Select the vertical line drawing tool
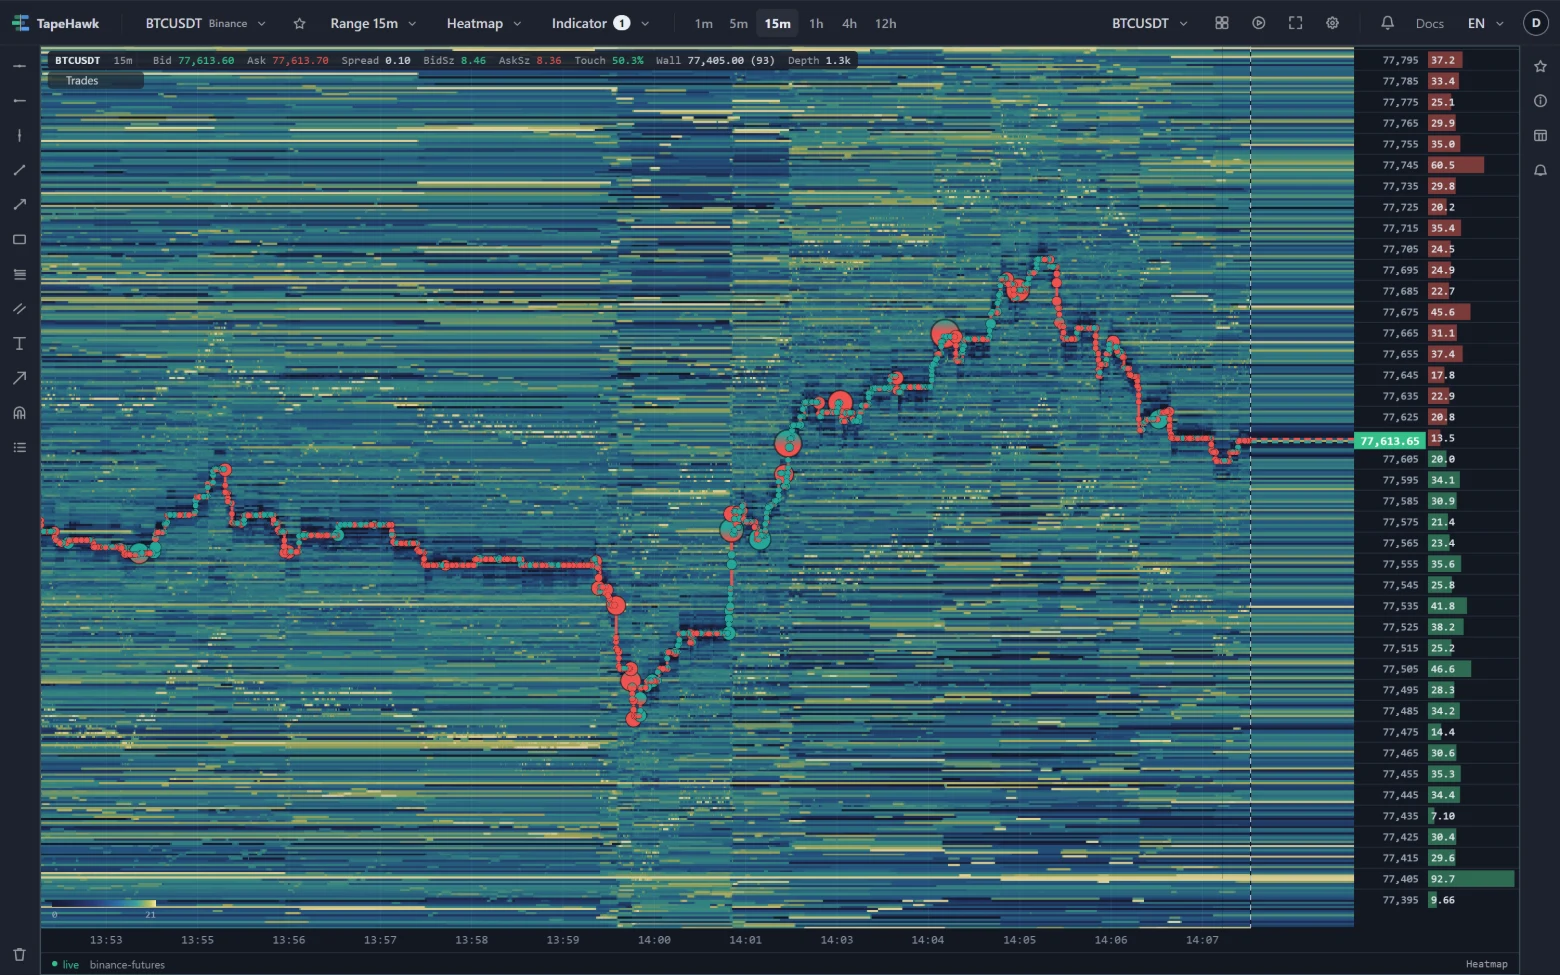This screenshot has width=1560, height=975. click(19, 135)
